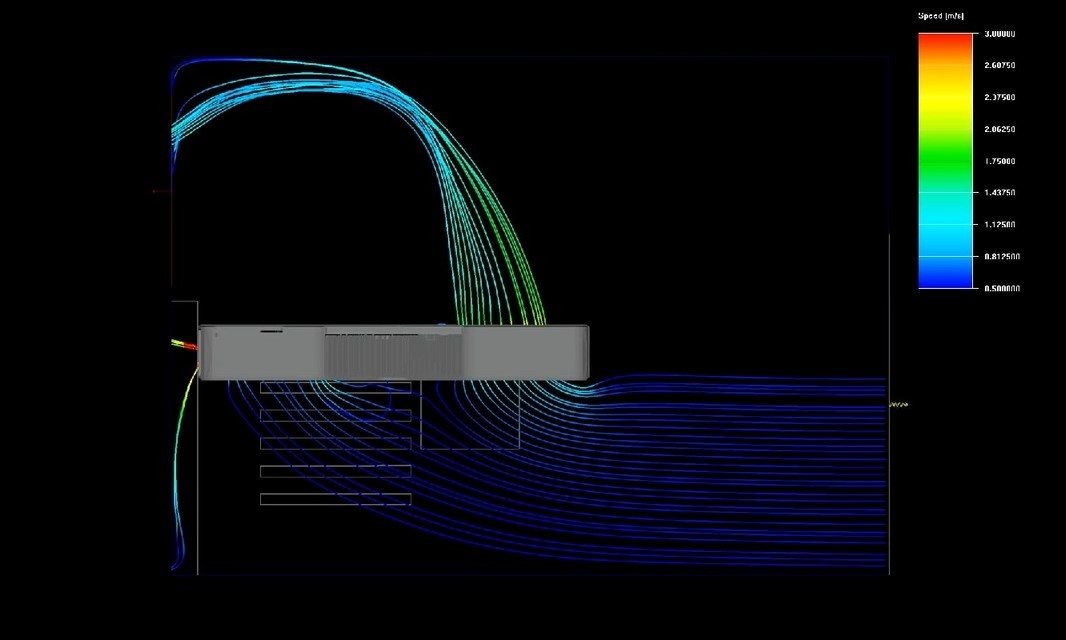Screen dimensions: 1066x640
Task: Click the rainbow speed color scale bar
Action: 945,161
